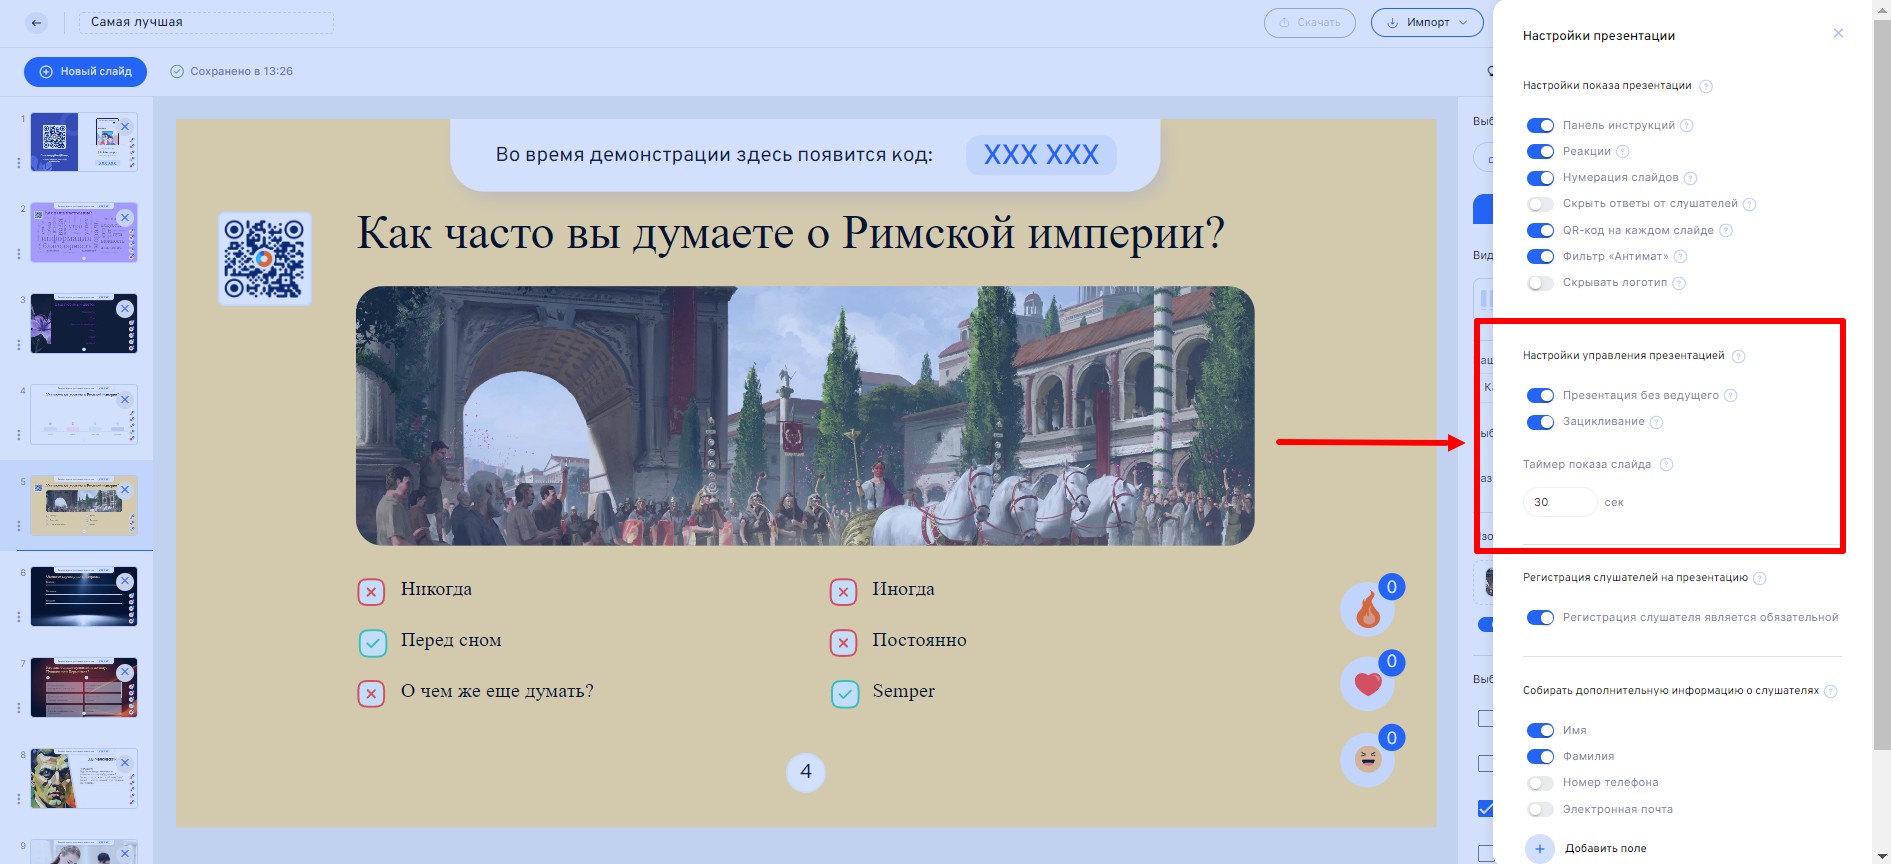Open help icon for Настройки показа презентации
Image resolution: width=1891 pixels, height=864 pixels.
click(1706, 86)
